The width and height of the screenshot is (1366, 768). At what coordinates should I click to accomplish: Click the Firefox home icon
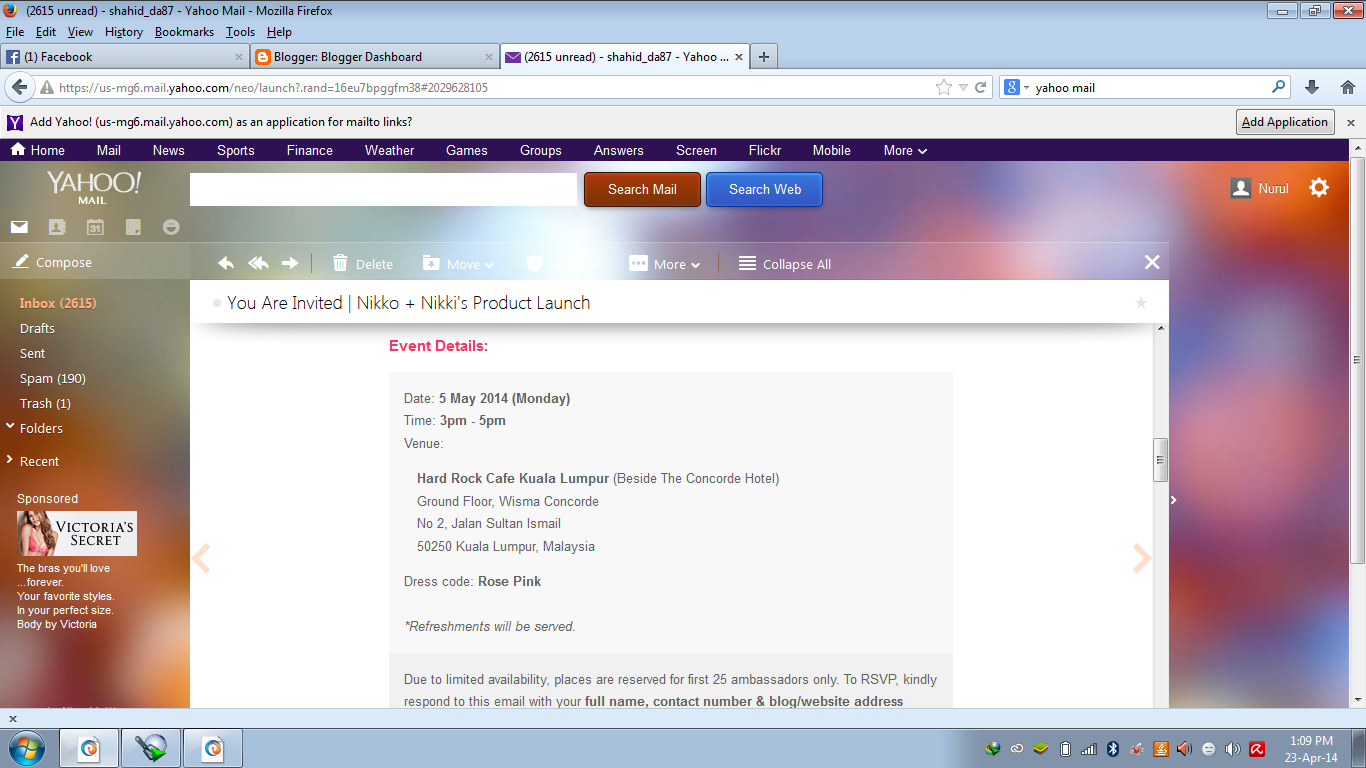click(1347, 87)
